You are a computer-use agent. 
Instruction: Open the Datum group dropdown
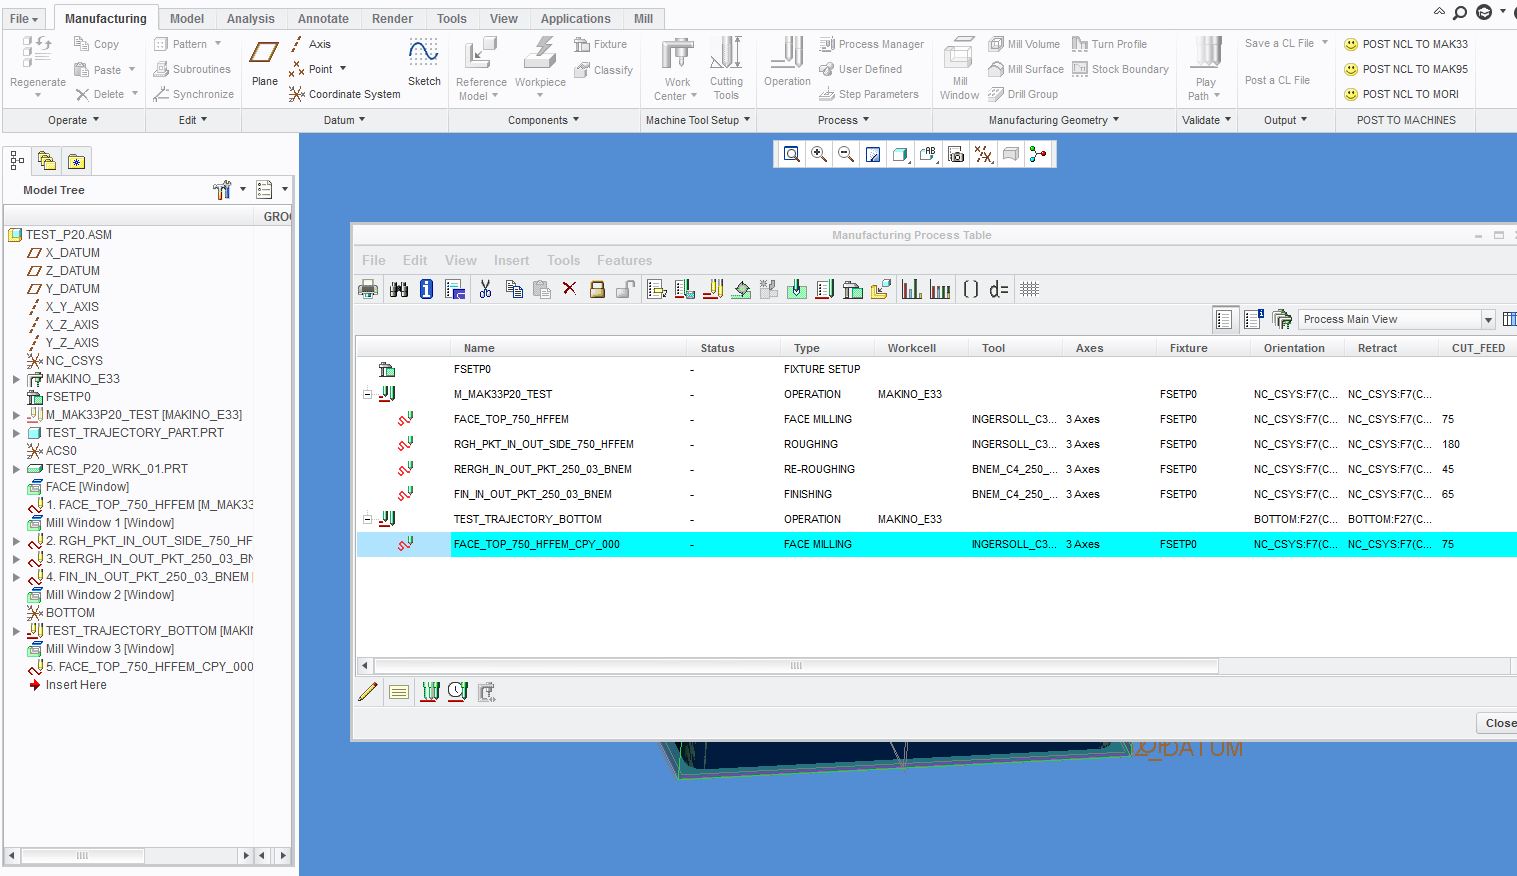point(345,120)
